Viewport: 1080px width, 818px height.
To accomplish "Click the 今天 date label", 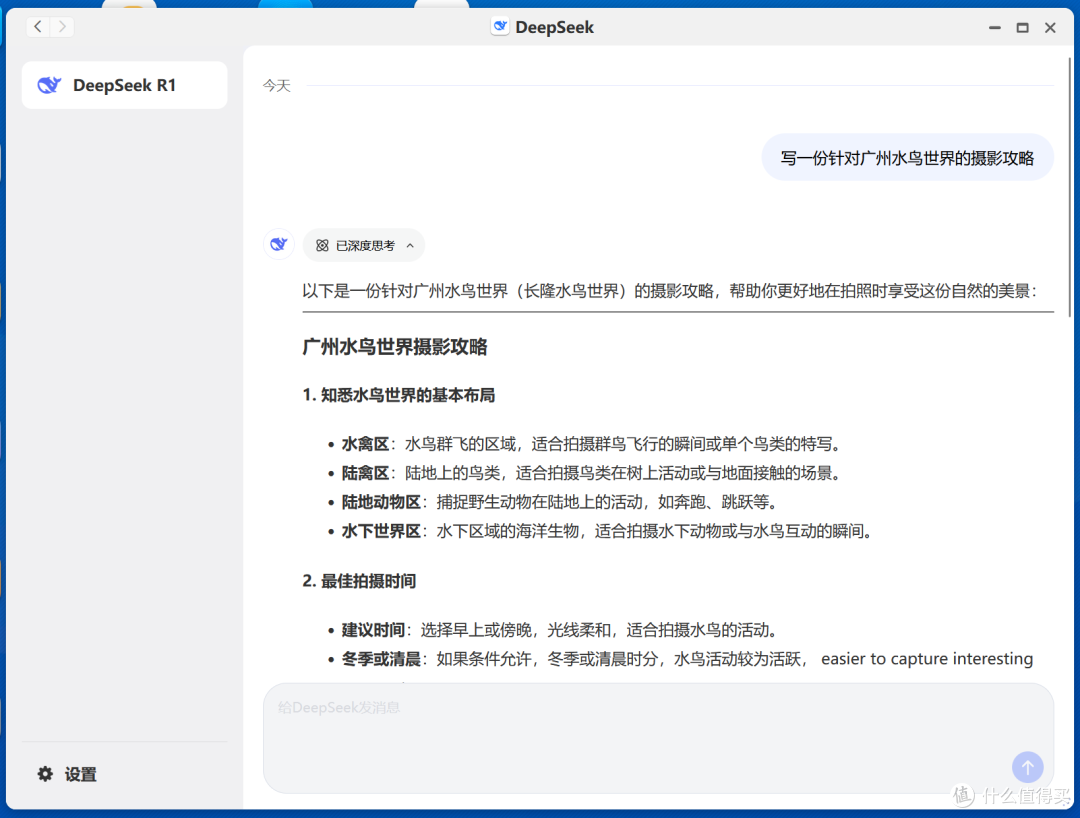I will (277, 86).
